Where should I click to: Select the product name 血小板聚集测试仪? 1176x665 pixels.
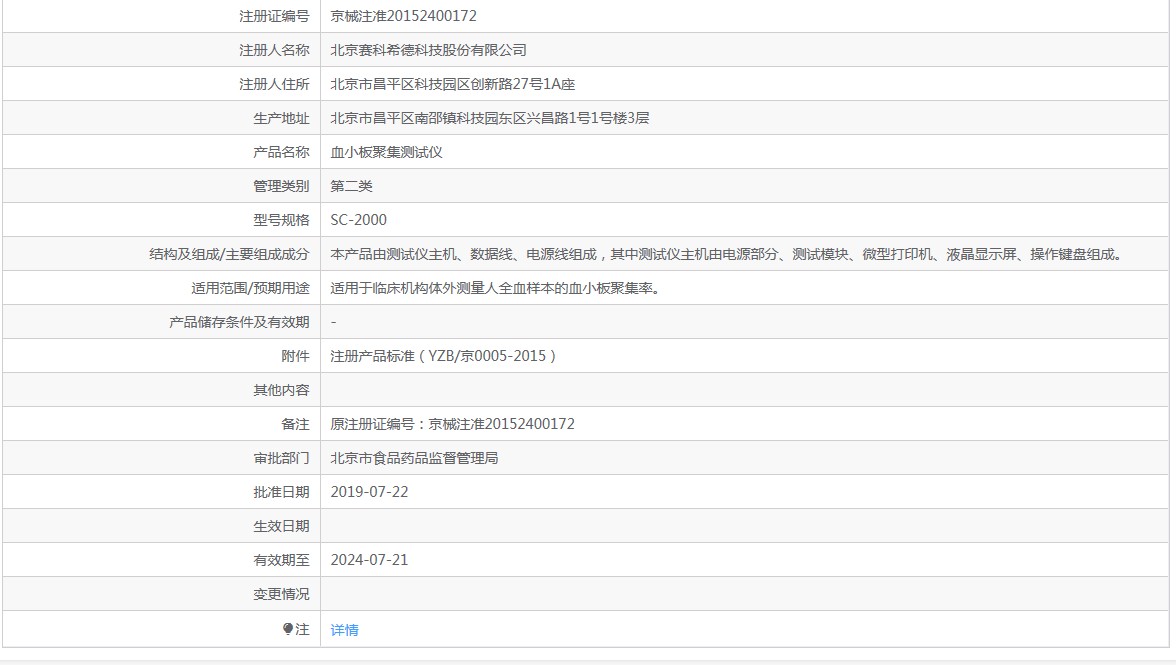click(386, 152)
